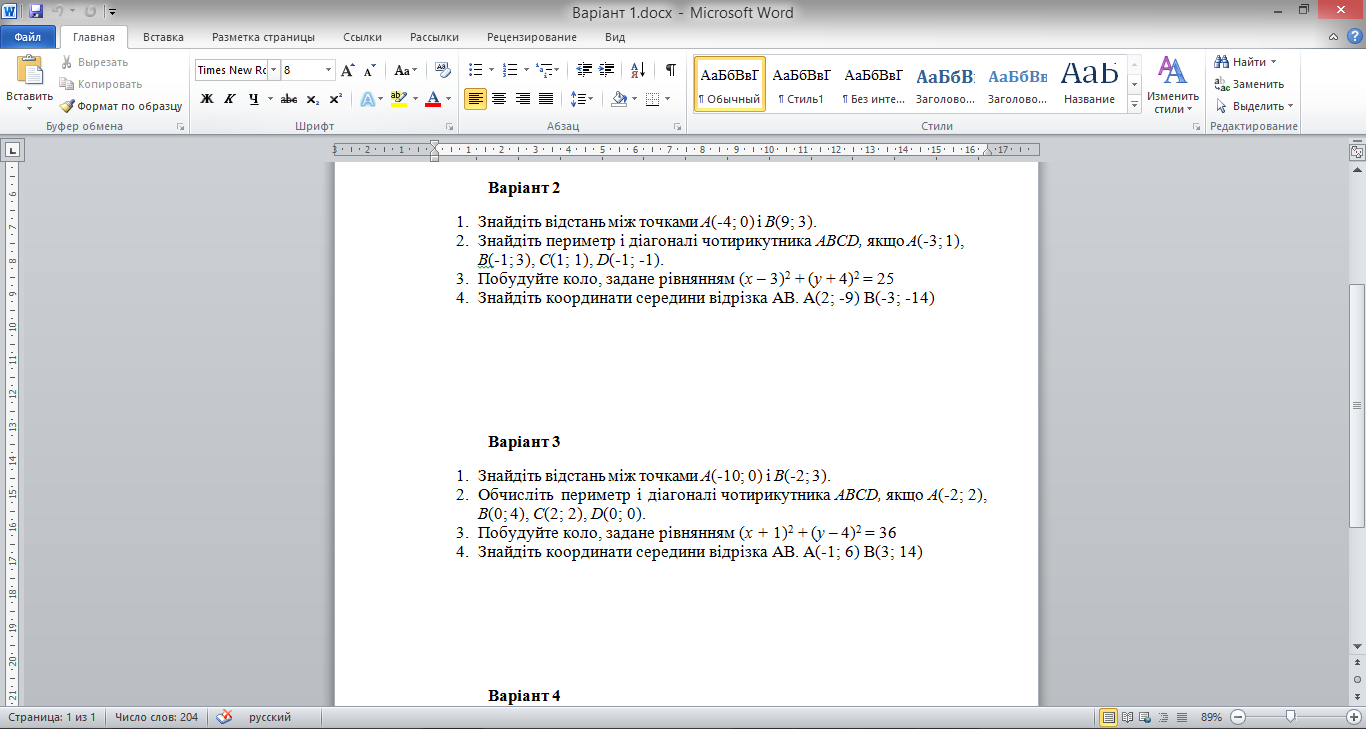This screenshot has width=1366, height=729.
Task: Click the Save icon in Quick Access toolbar
Action: 36,12
